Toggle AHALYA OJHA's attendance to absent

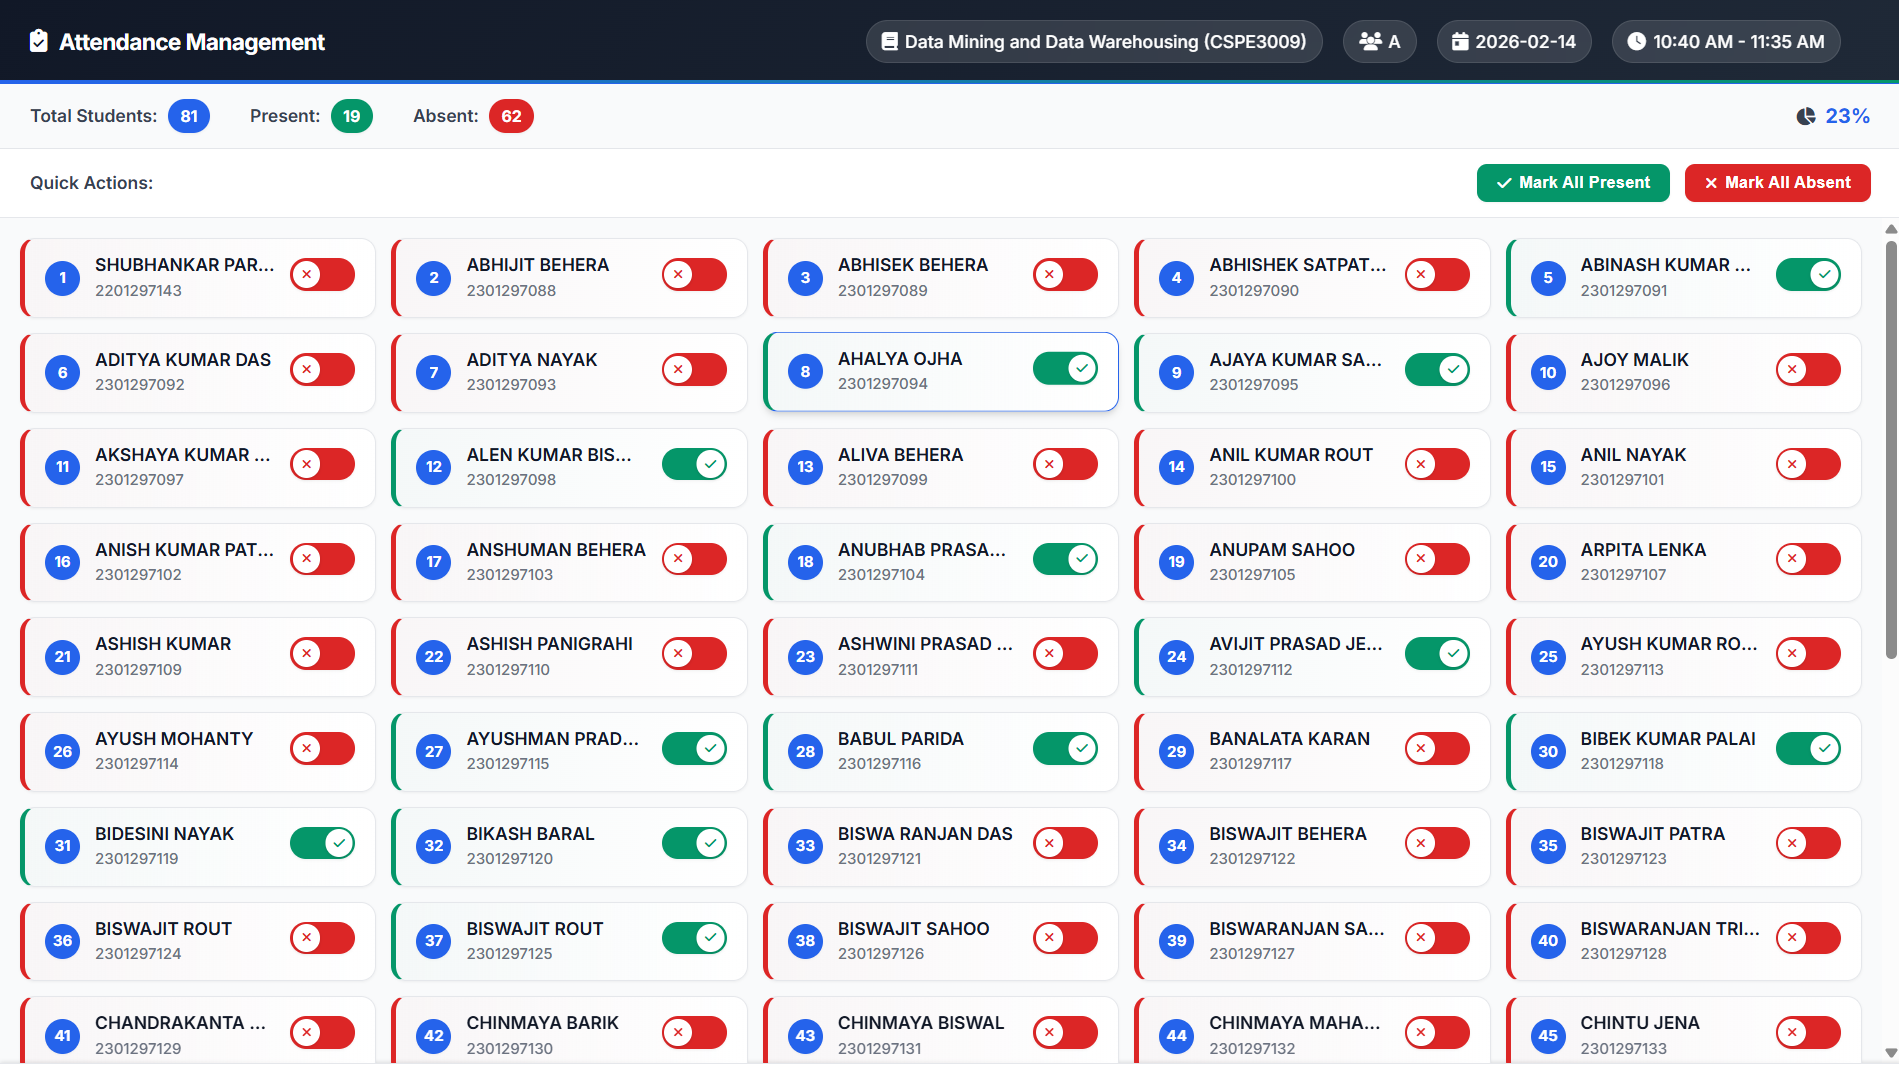pos(1065,369)
